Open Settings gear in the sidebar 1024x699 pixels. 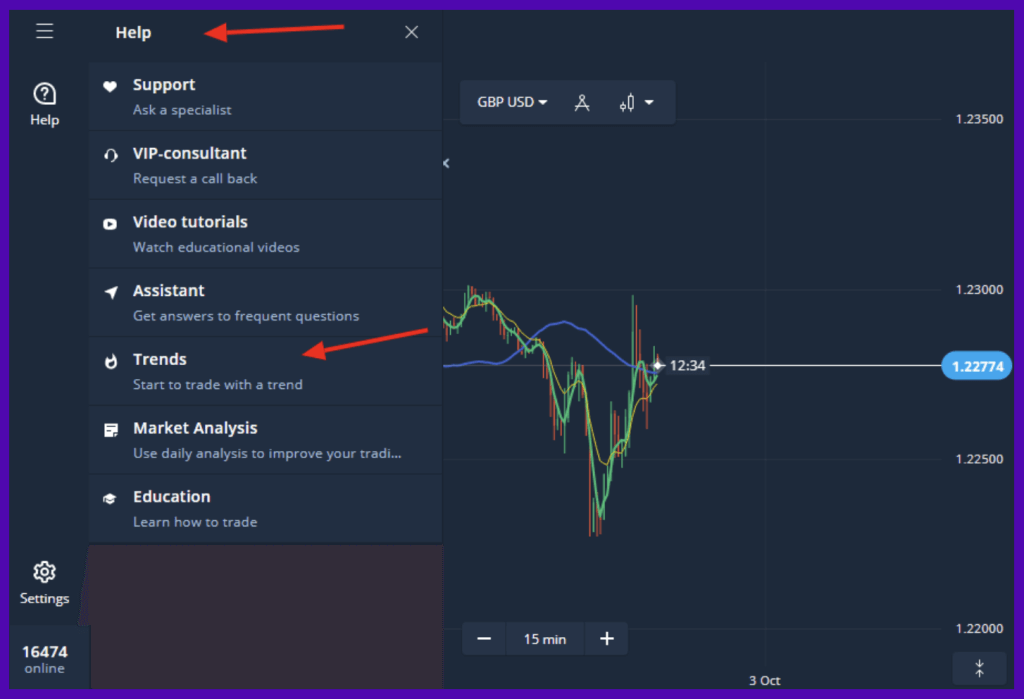[44, 572]
